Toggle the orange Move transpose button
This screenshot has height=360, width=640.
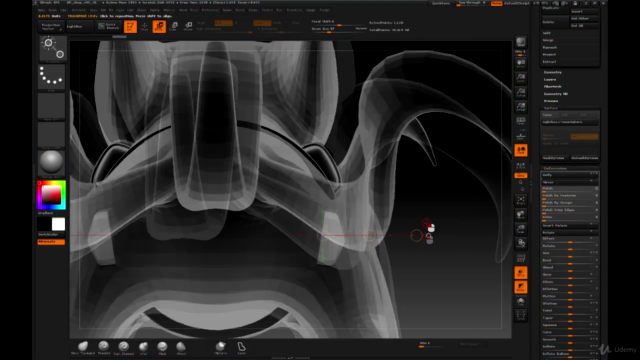tap(159, 27)
